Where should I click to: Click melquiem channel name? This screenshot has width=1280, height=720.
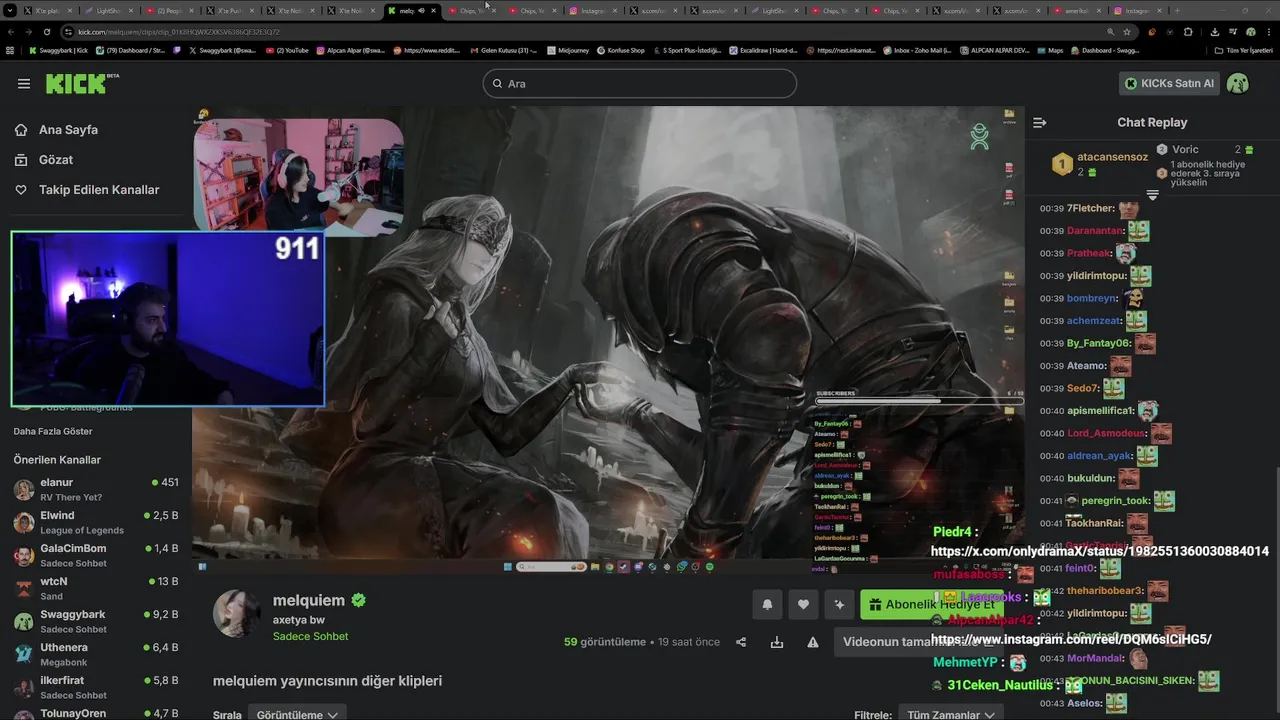click(x=309, y=601)
